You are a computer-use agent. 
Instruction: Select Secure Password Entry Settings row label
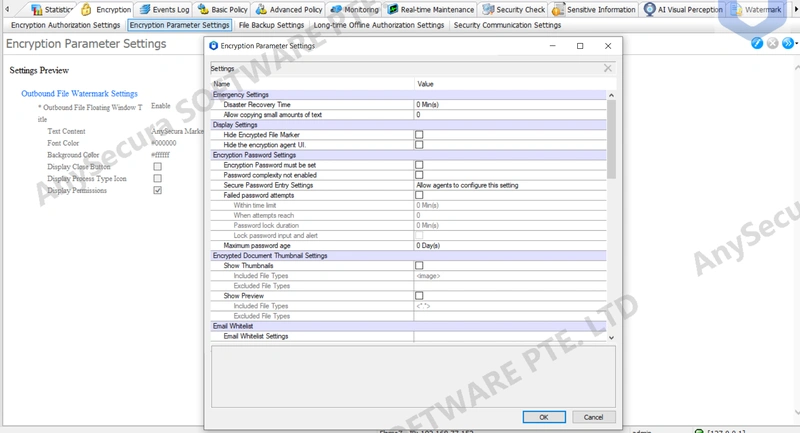268,185
